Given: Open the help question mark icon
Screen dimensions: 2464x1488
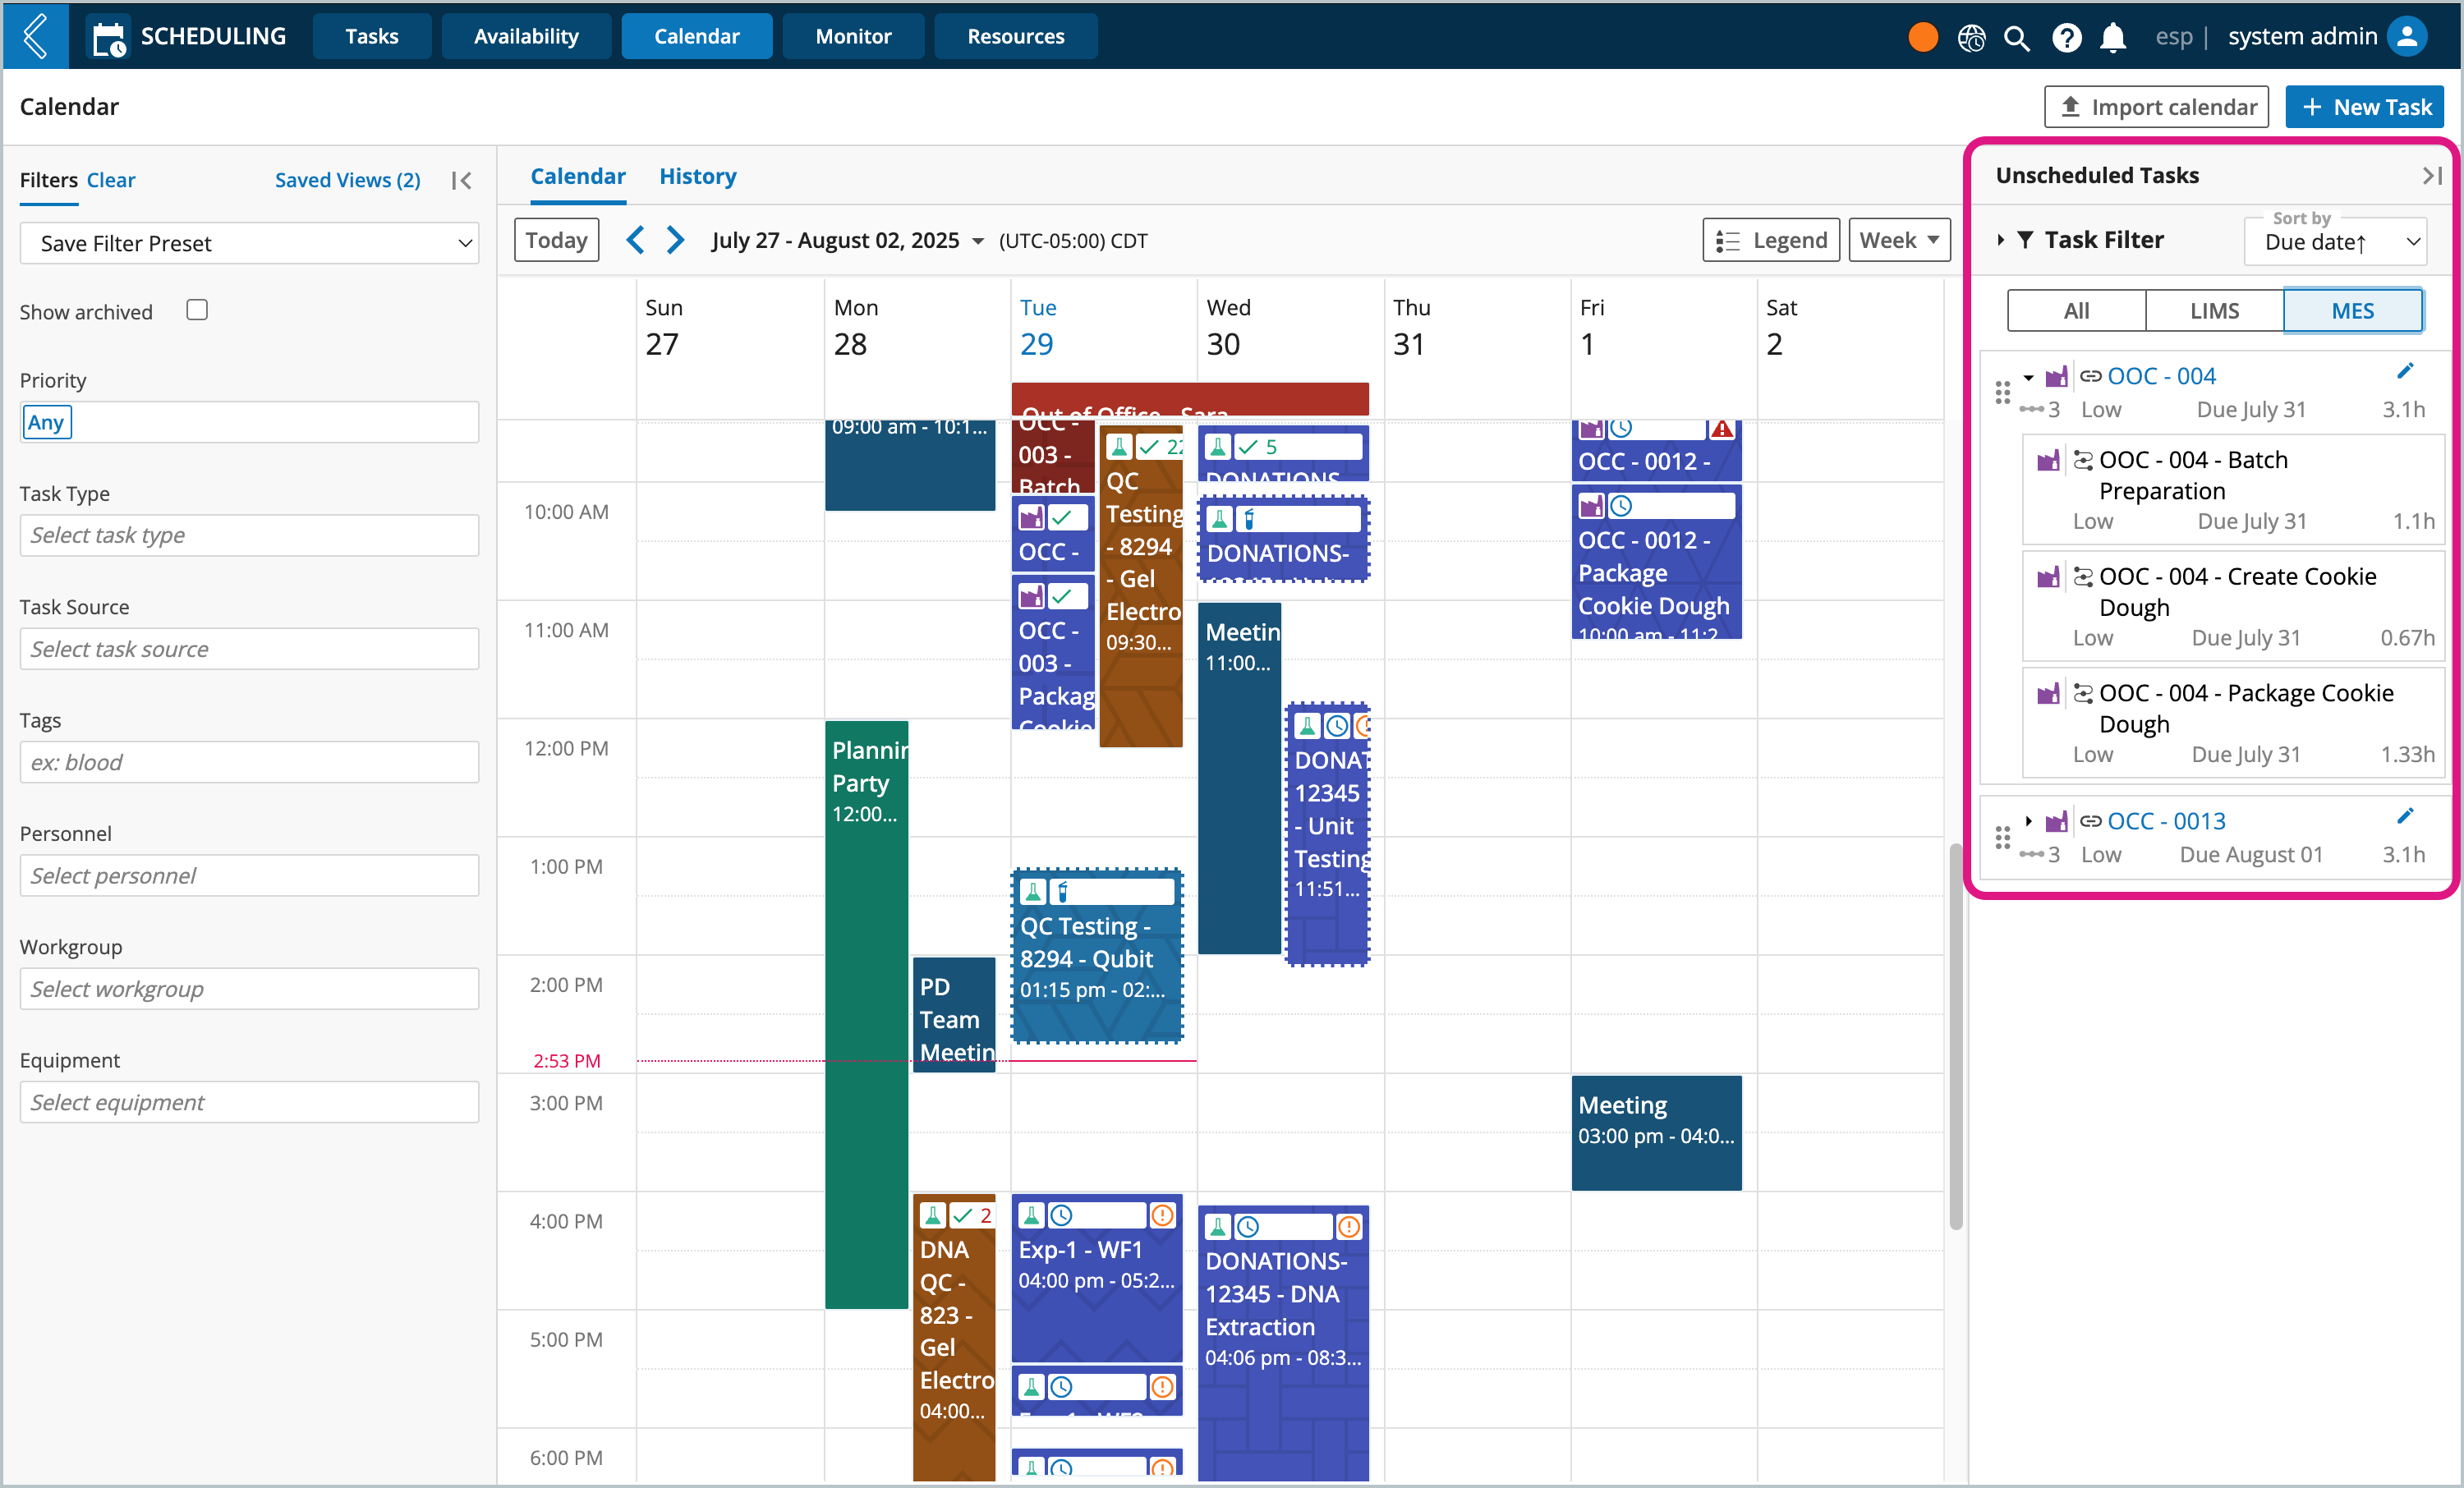Looking at the screenshot, I should coord(2066,37).
